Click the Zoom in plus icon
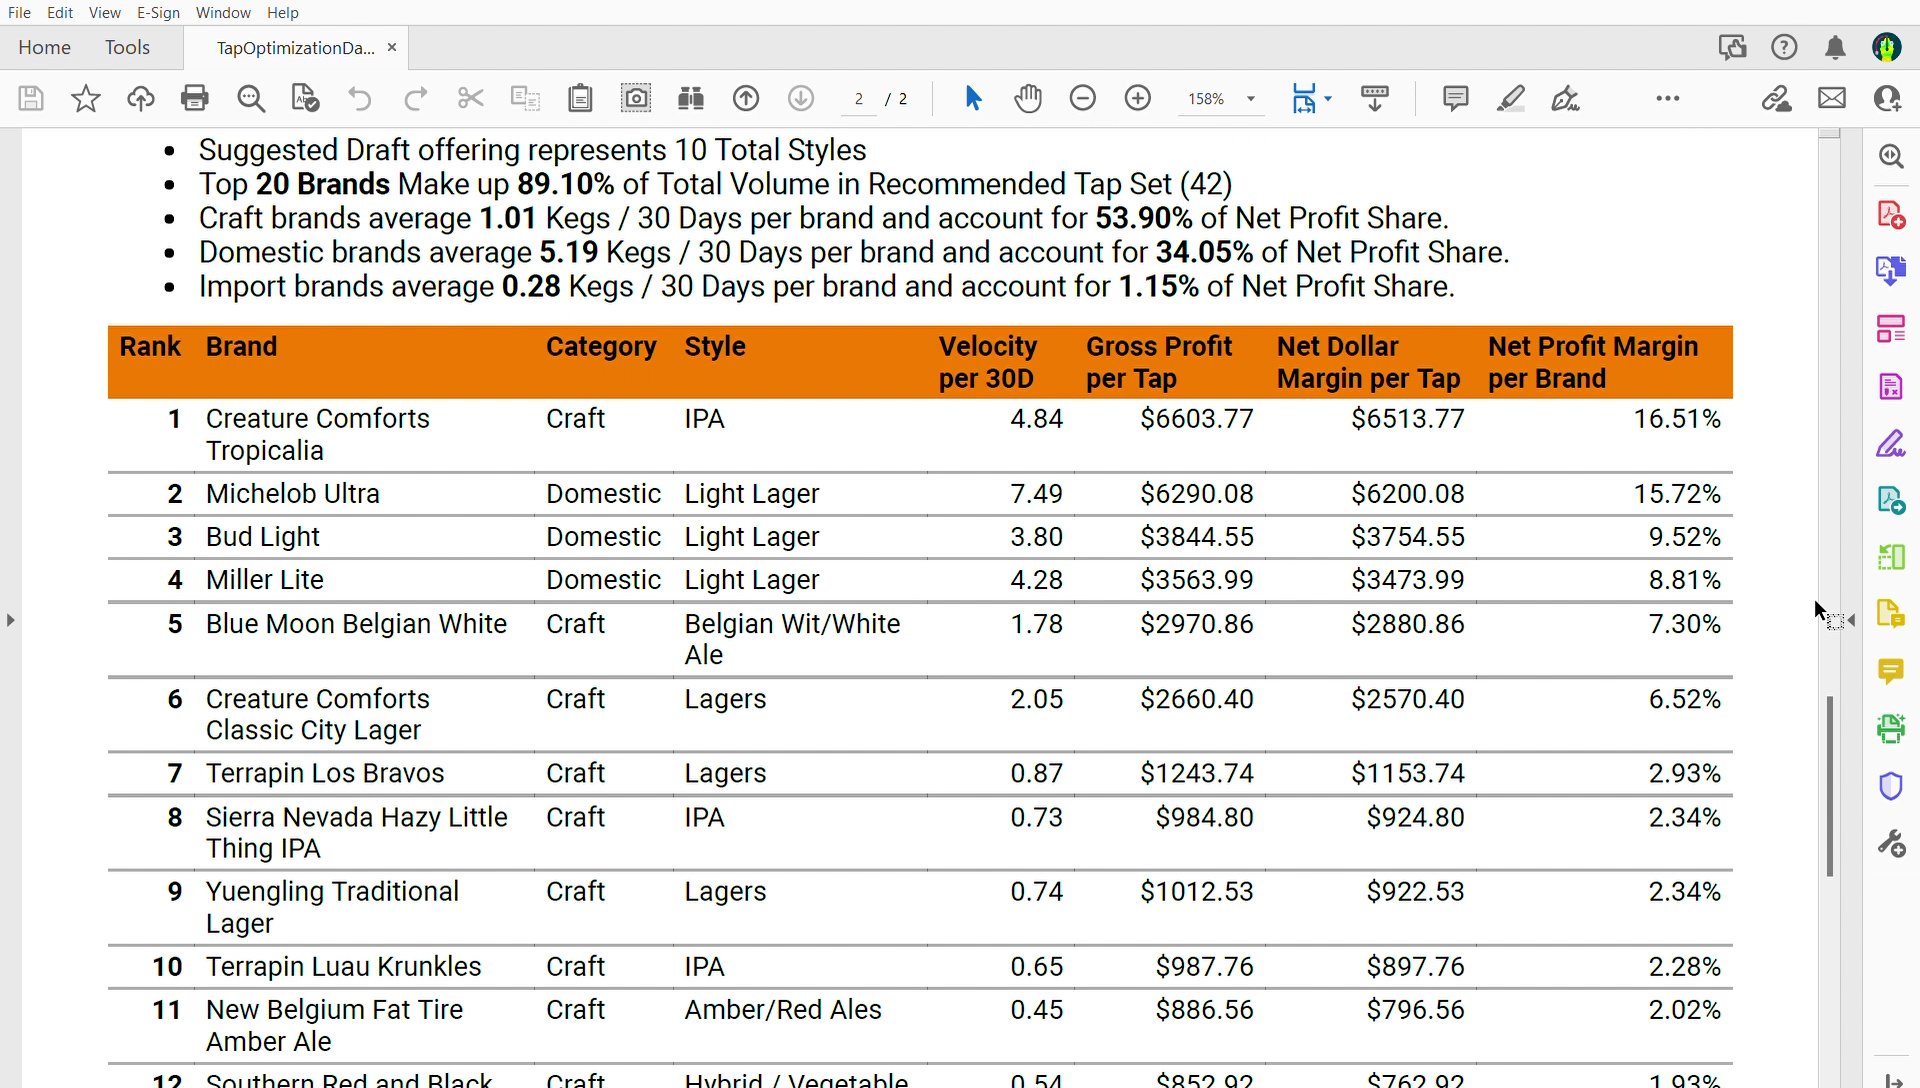The height and width of the screenshot is (1088, 1920). (x=1138, y=98)
